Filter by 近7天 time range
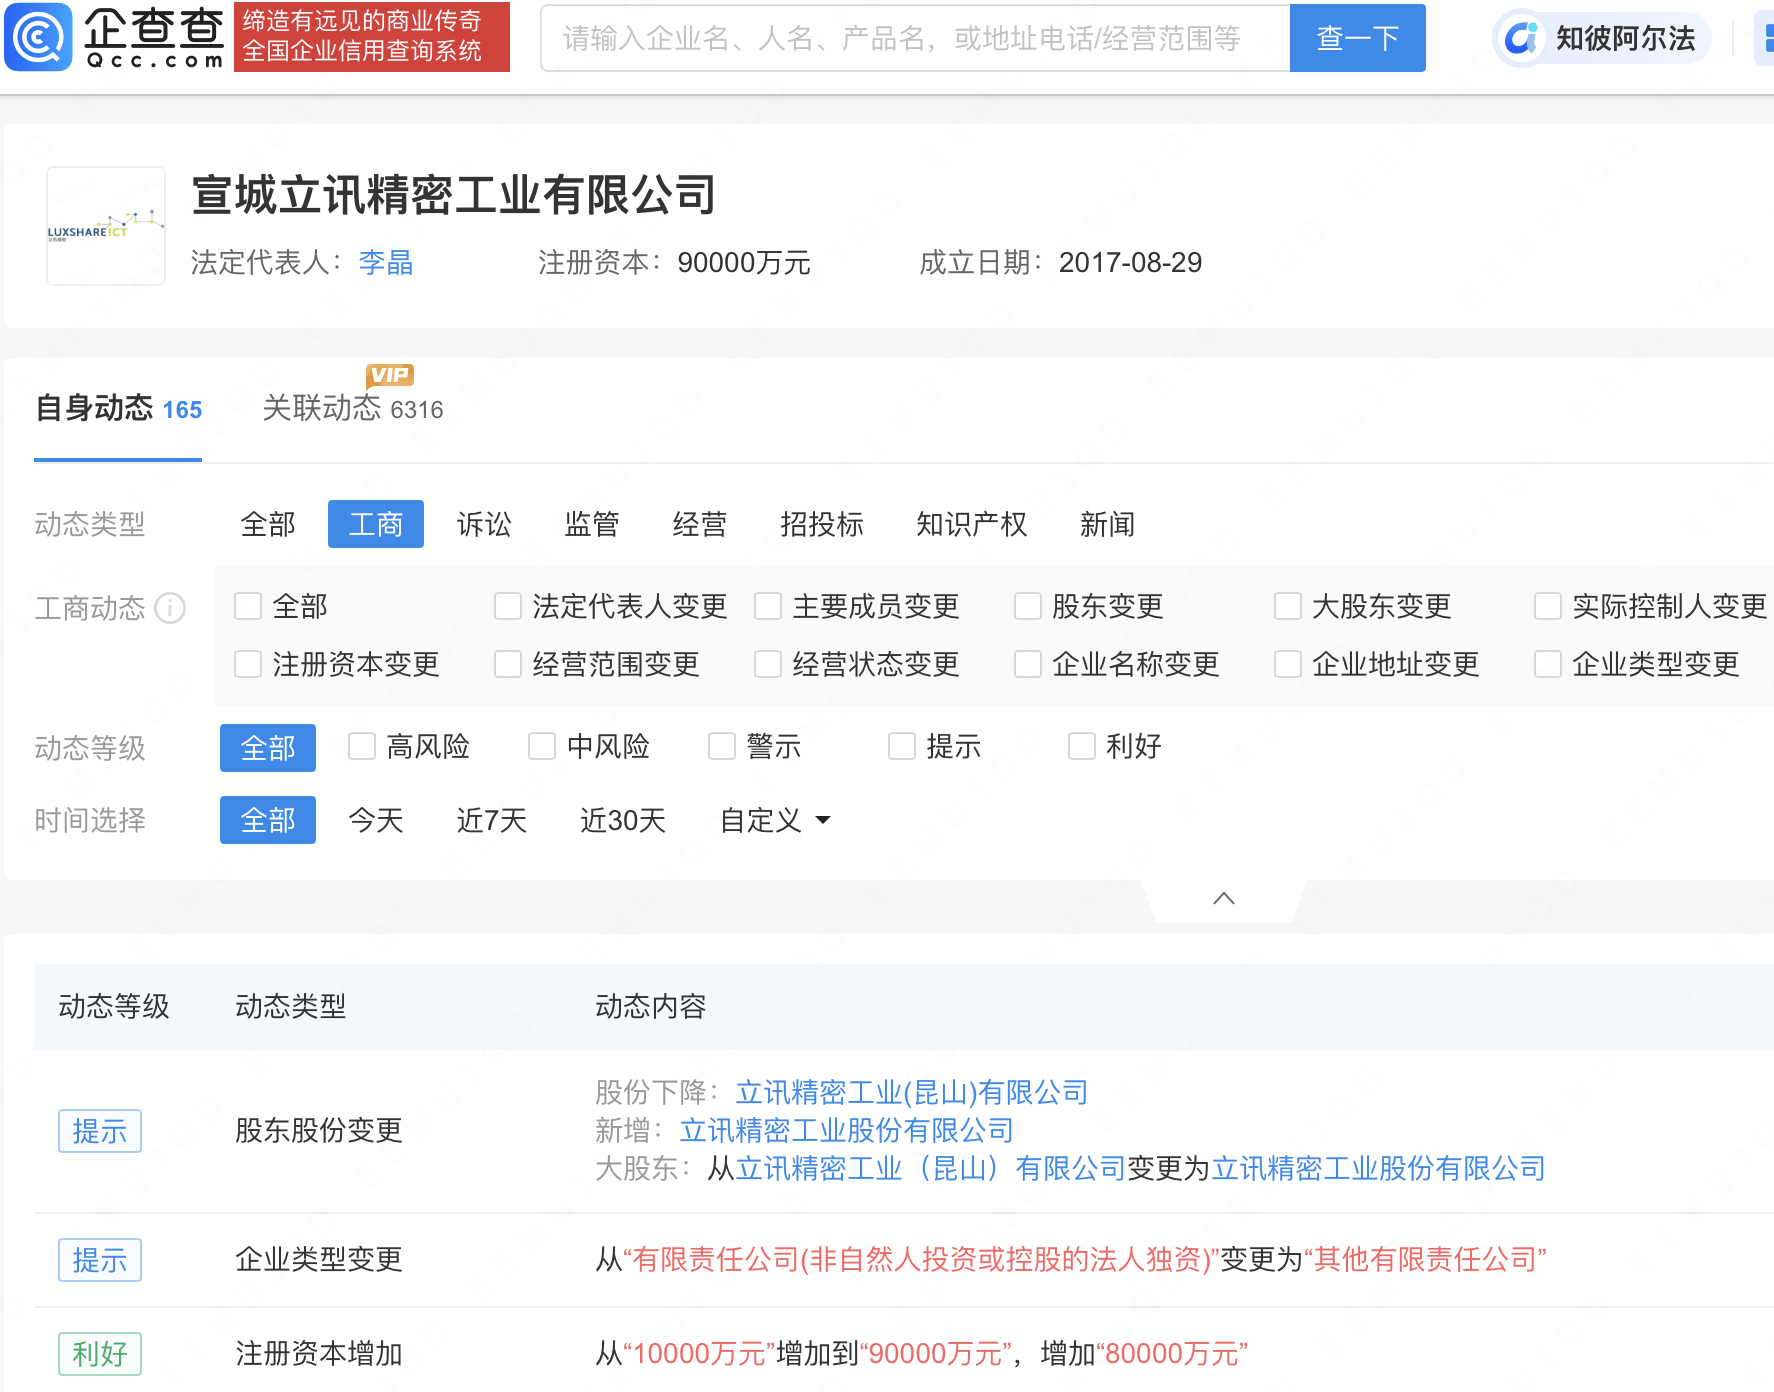 pyautogui.click(x=492, y=820)
